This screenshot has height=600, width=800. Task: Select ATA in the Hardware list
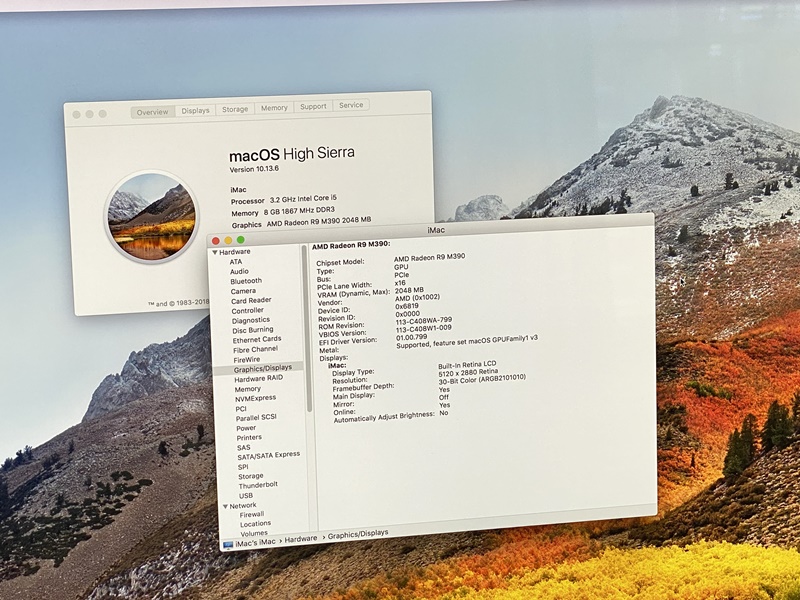pos(236,262)
